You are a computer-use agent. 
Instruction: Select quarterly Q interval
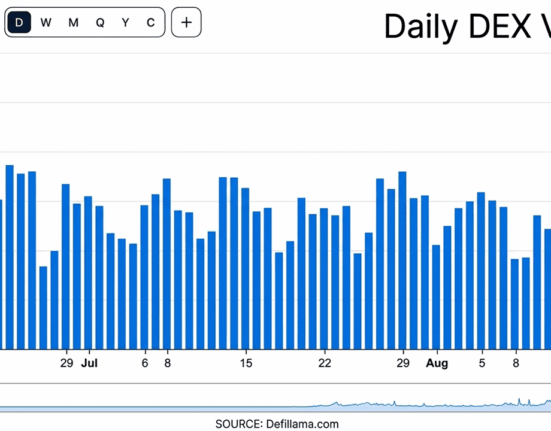(100, 22)
